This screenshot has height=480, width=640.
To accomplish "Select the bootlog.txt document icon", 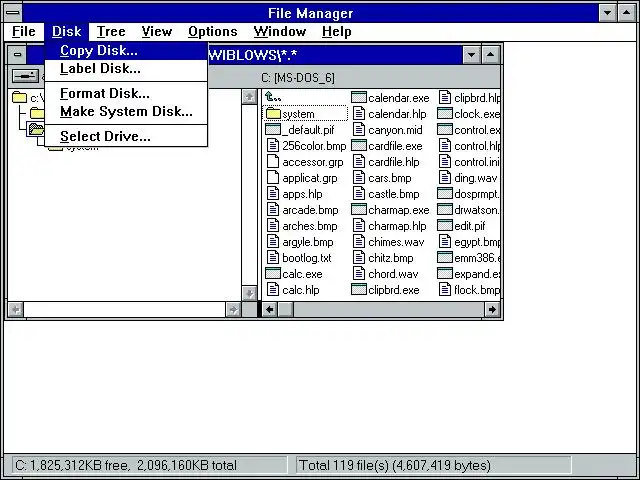I will pos(273,258).
